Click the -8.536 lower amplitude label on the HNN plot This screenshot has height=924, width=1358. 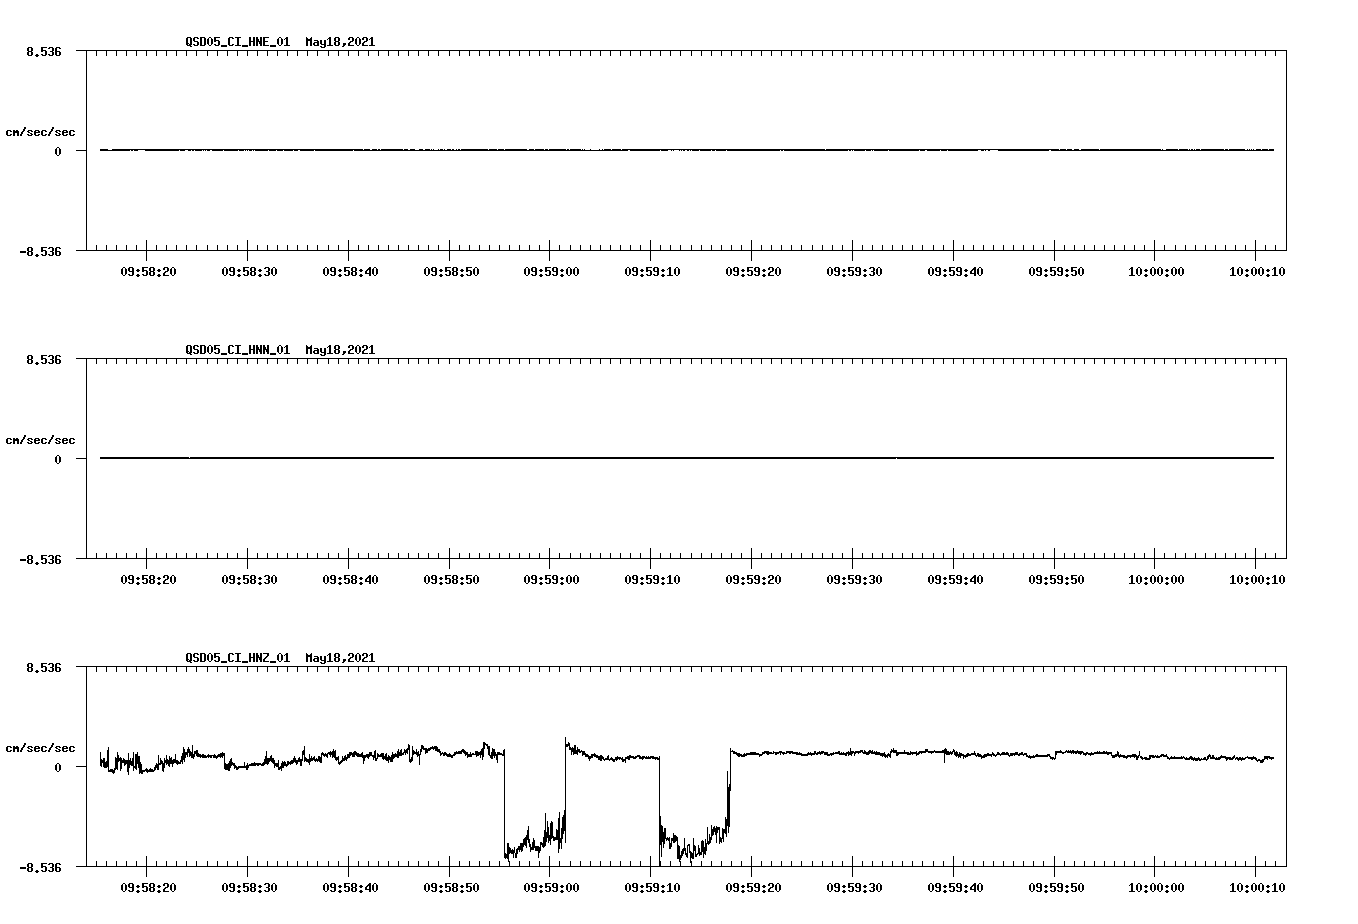click(x=39, y=562)
